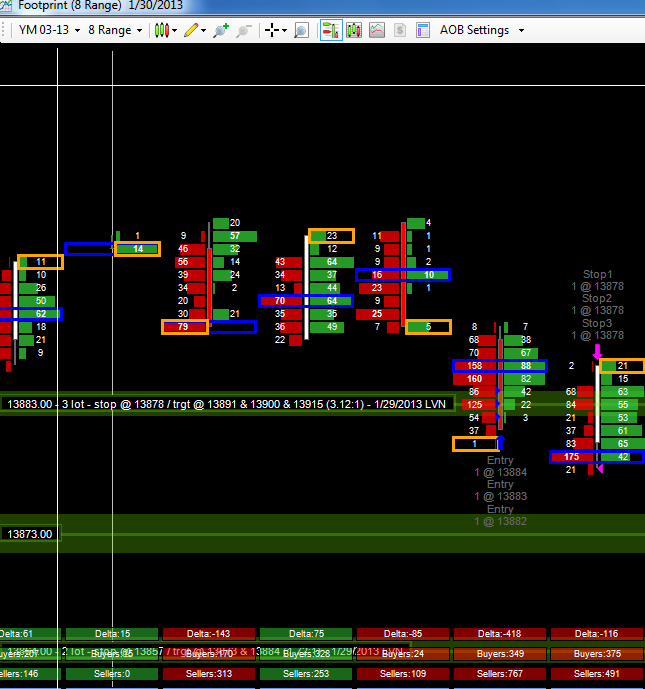Click the Delta:-418 bar label

(500, 634)
